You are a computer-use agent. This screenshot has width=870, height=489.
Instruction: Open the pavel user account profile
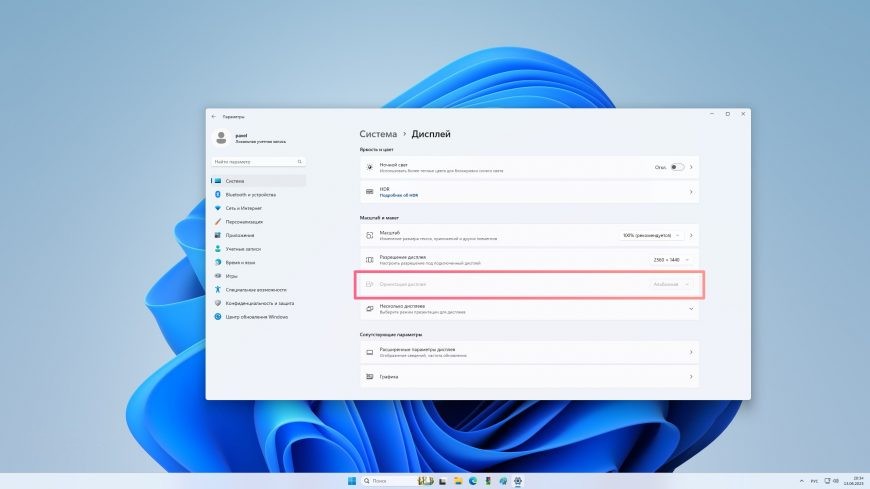251,138
